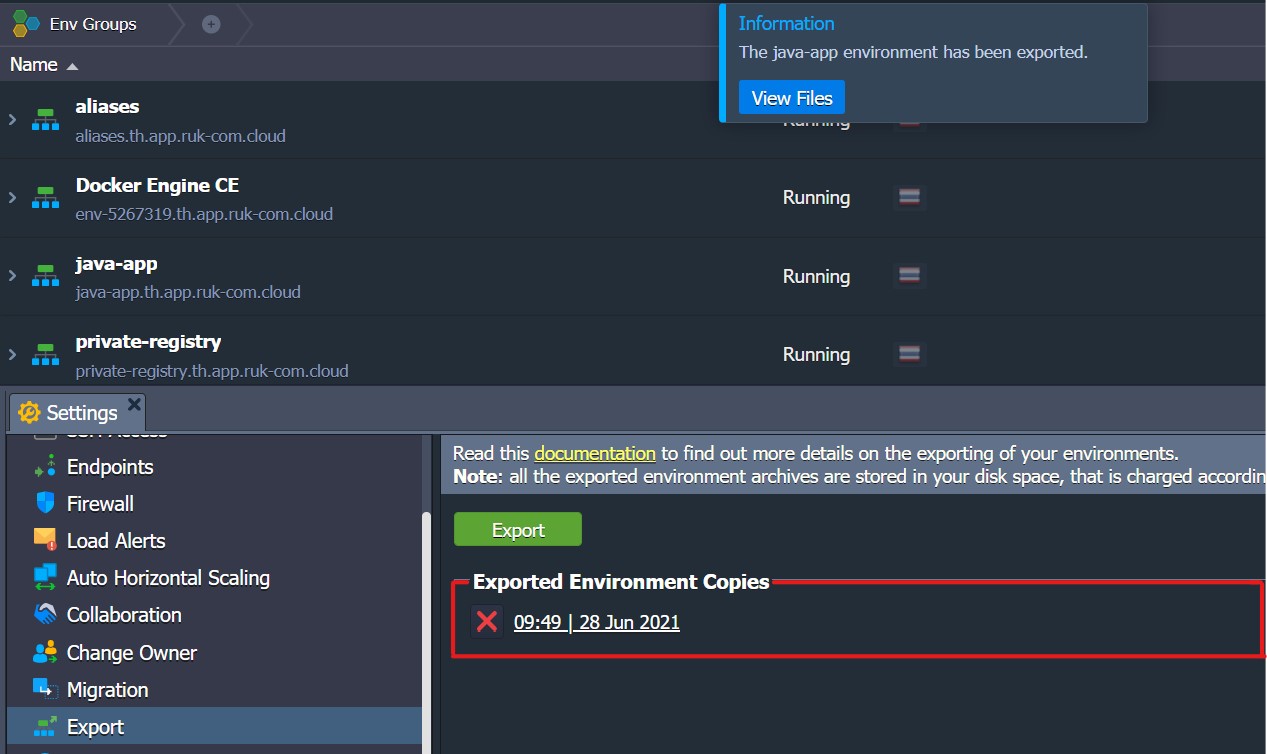Click the Endpoints icon in settings list
1267x754 pixels.
click(x=45, y=467)
